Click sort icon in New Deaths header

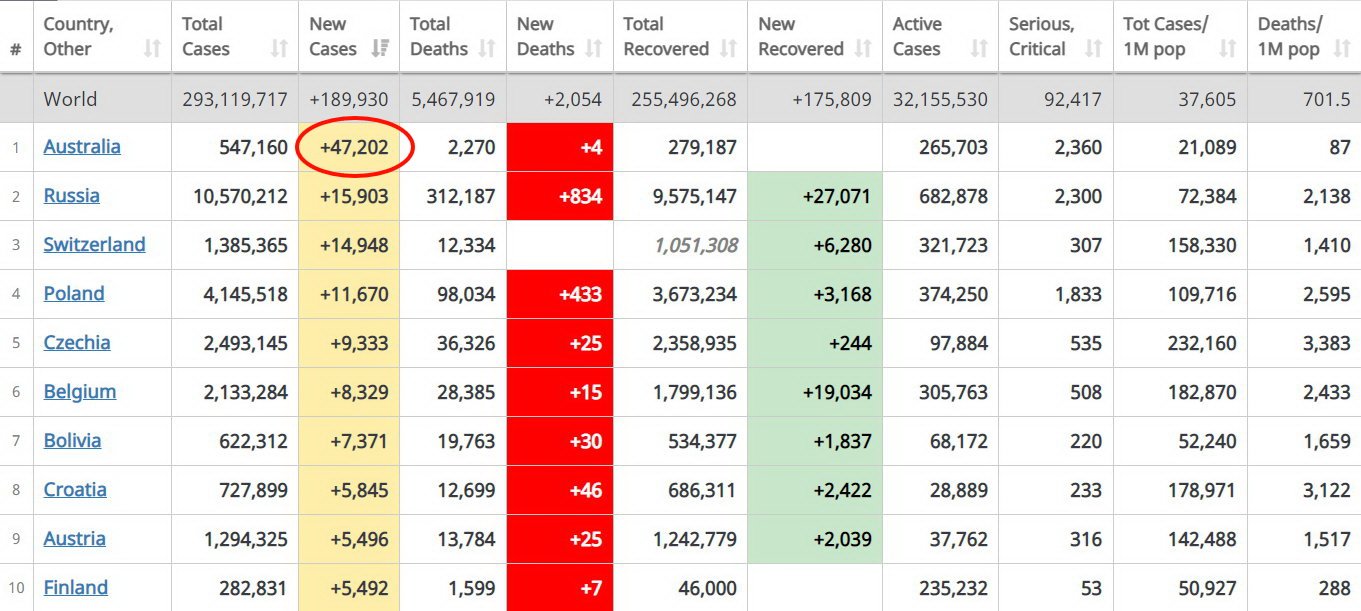pyautogui.click(x=594, y=49)
